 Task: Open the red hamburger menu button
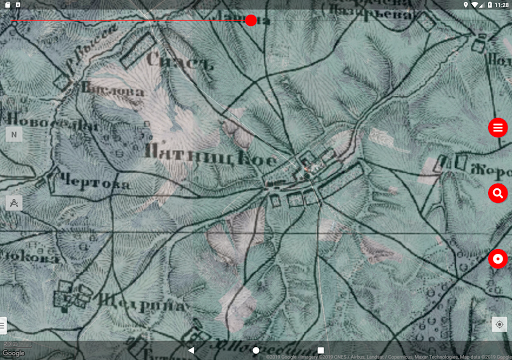tap(498, 128)
